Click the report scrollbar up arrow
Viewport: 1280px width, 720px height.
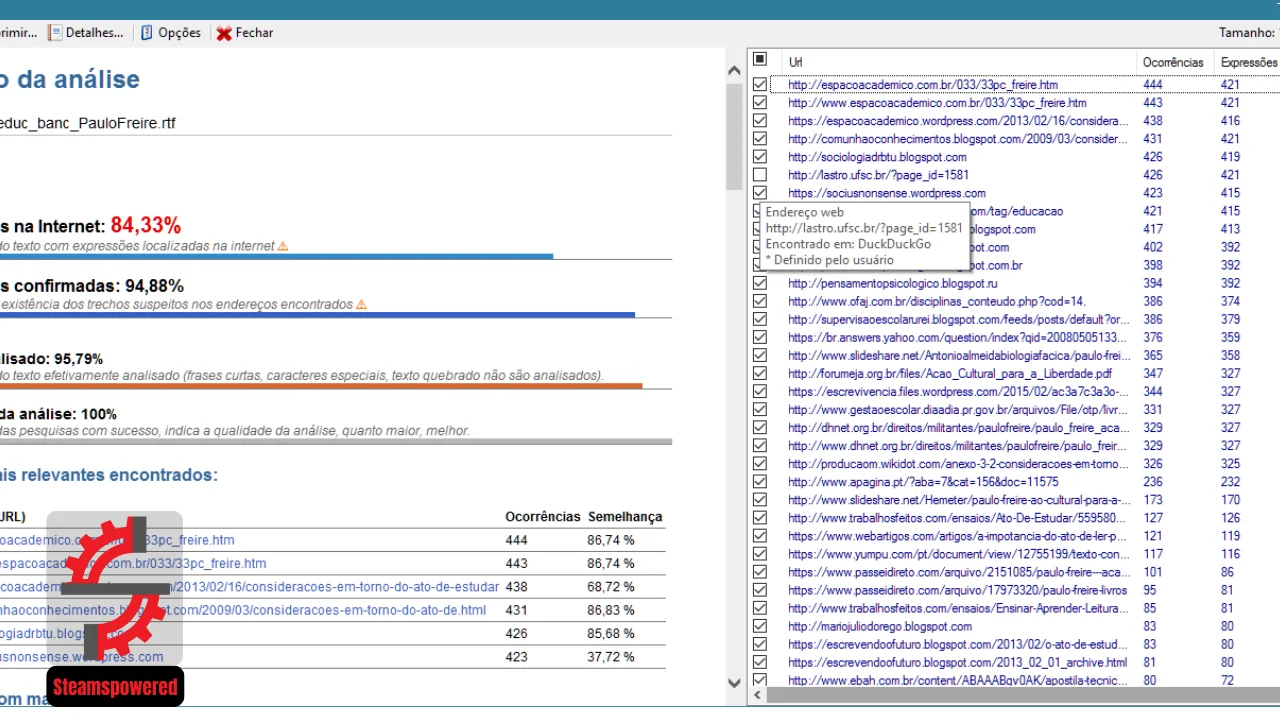734,73
